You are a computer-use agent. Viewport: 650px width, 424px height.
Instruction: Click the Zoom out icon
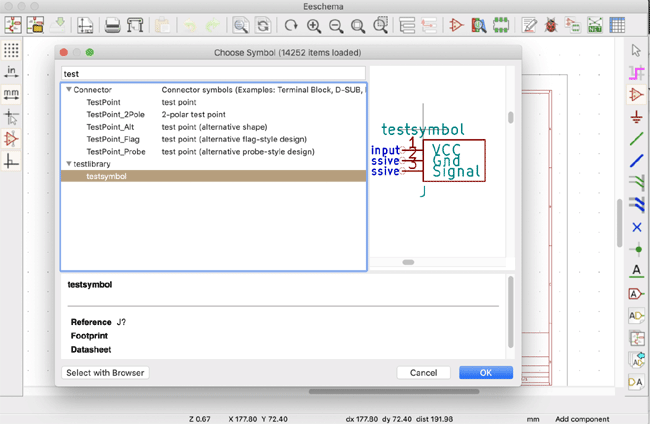pos(336,25)
